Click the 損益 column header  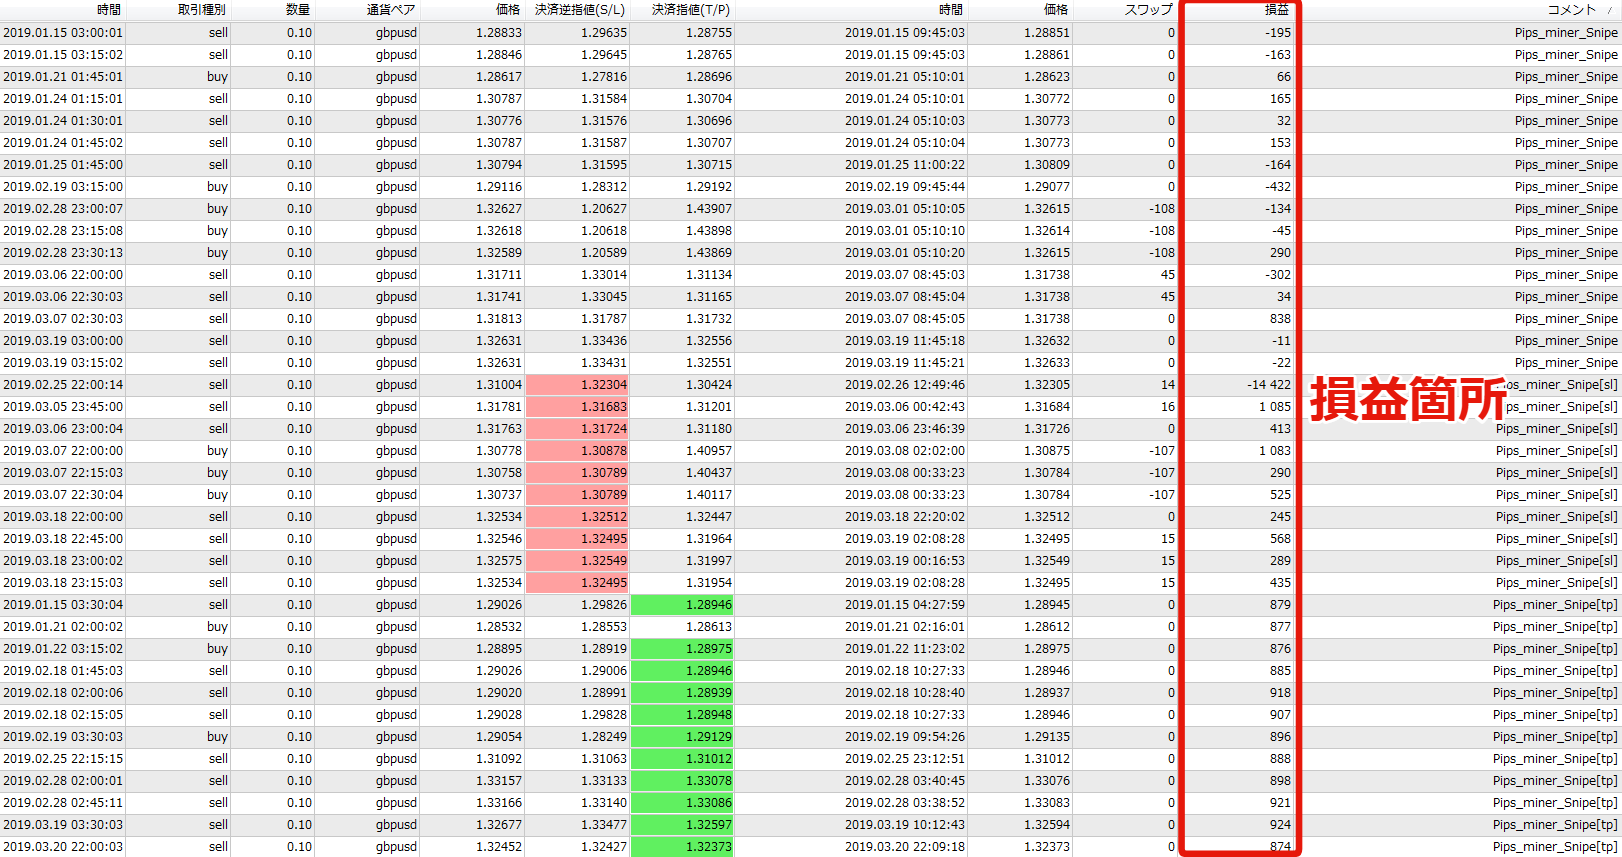(x=1276, y=10)
